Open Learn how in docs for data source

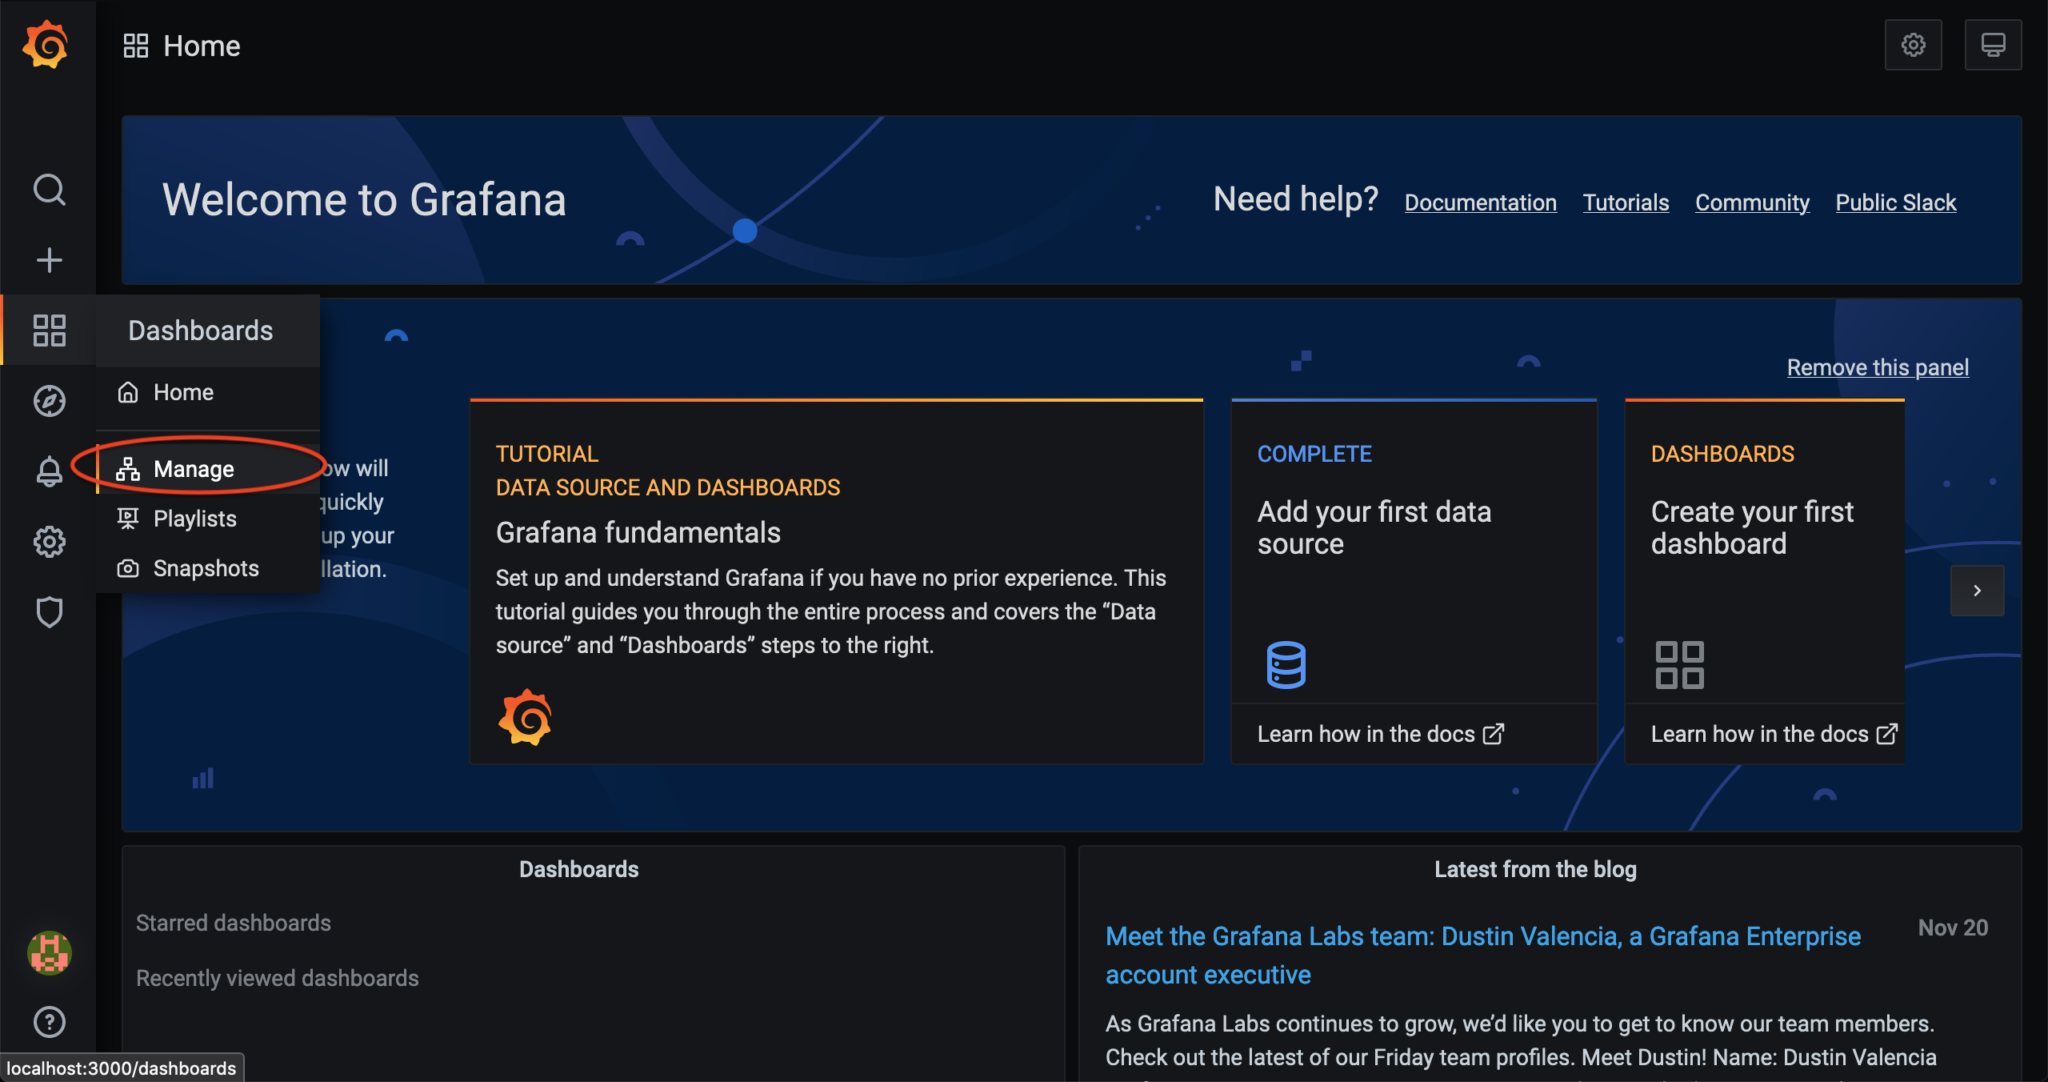1380,734
